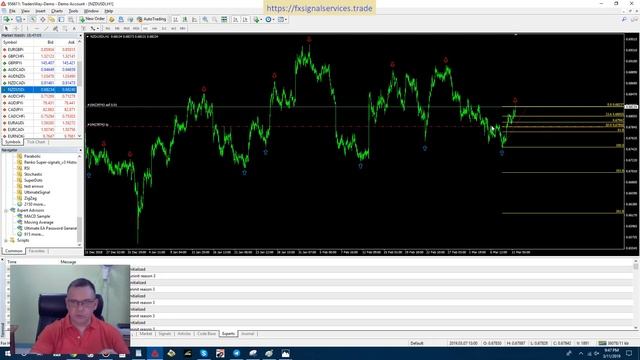Select the cursor arrow tool
This screenshot has width=640, height=360.
click(6, 28)
